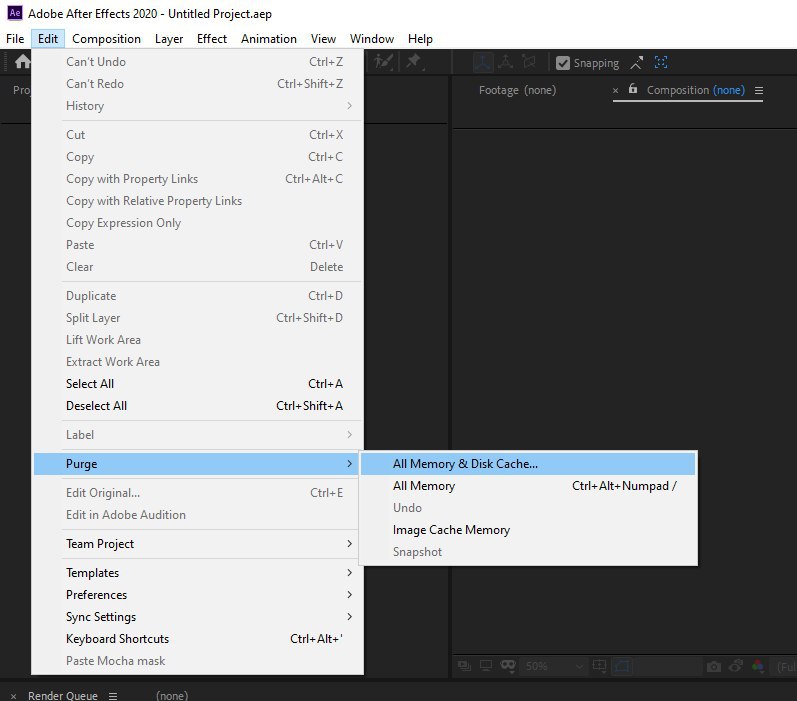Viewport: 797px width, 701px height.
Task: Click the Extract Work Area entry
Action: (198, 361)
